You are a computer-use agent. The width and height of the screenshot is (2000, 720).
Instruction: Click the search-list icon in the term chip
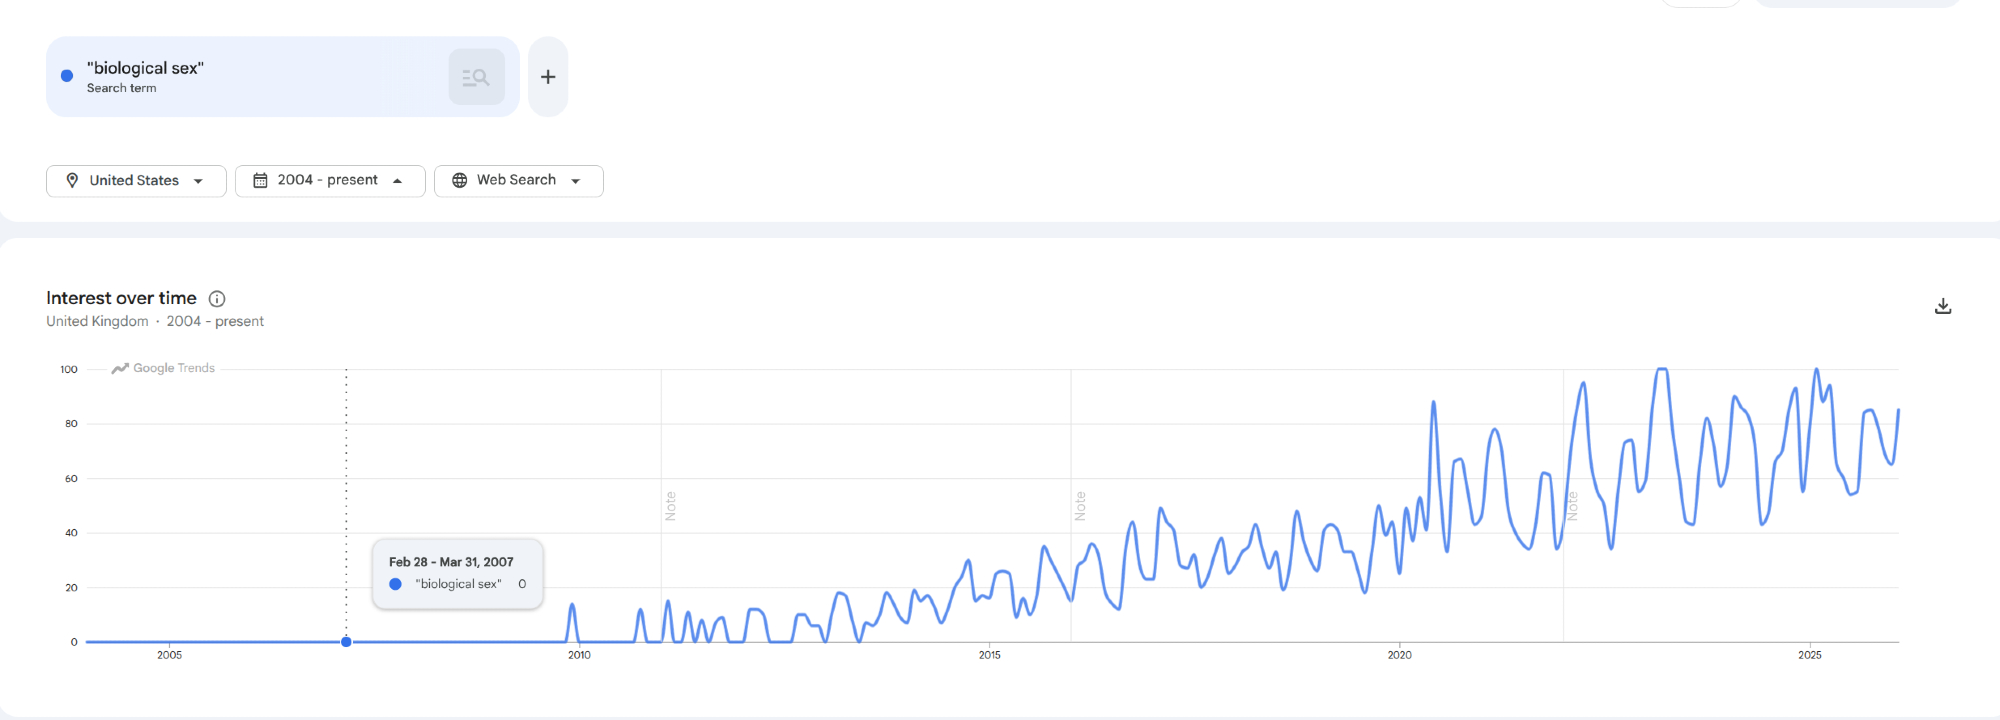(x=476, y=77)
